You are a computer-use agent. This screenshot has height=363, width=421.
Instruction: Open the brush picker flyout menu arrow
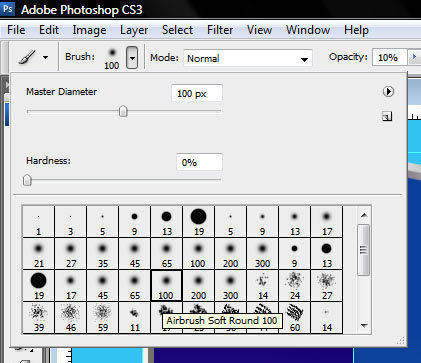click(388, 91)
